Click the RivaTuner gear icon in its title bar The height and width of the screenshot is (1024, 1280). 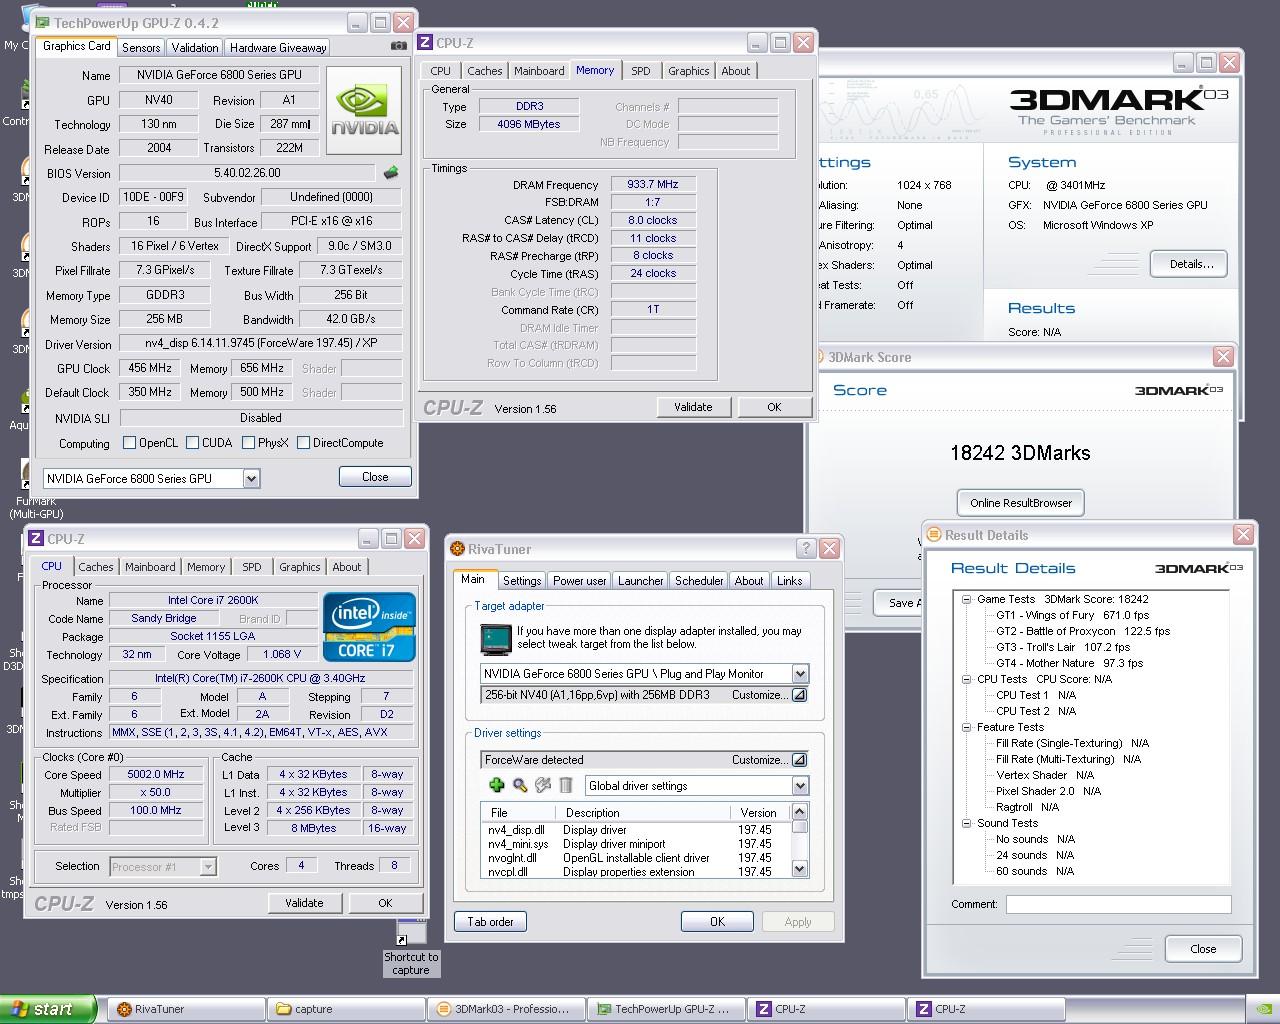point(458,548)
